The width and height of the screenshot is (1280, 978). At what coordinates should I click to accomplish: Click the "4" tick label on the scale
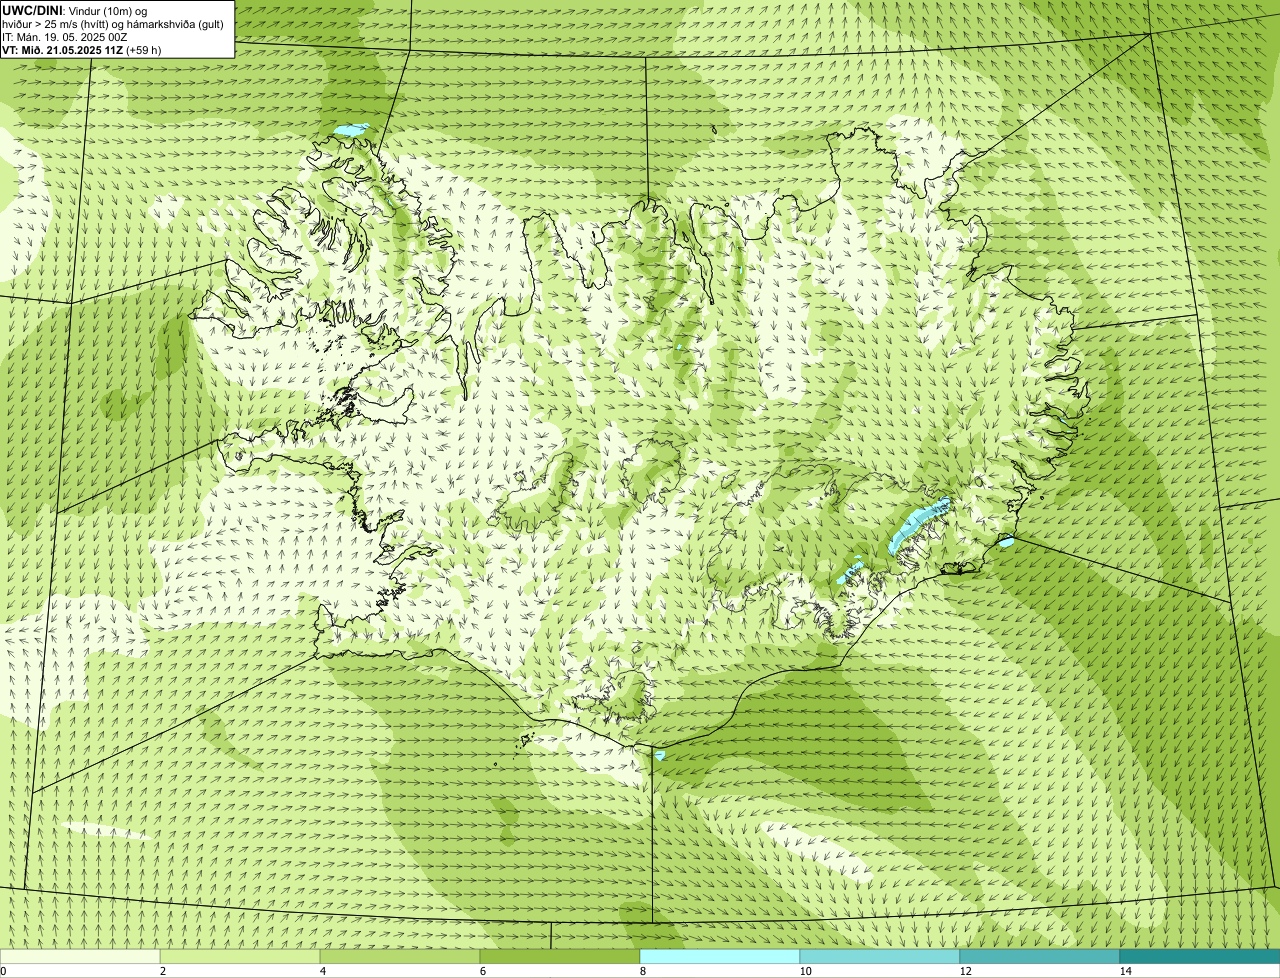(x=323, y=971)
